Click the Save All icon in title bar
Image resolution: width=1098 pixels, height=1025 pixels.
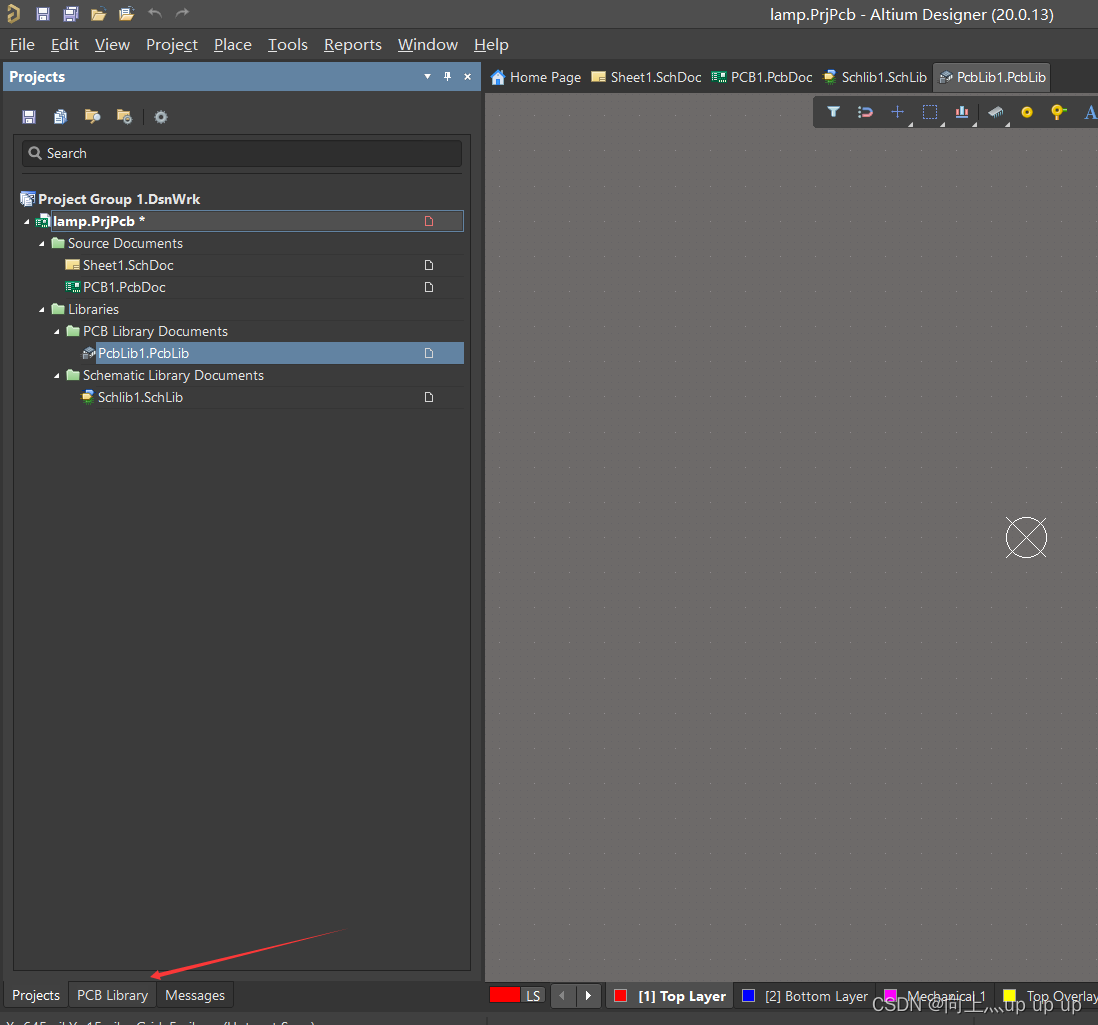71,13
